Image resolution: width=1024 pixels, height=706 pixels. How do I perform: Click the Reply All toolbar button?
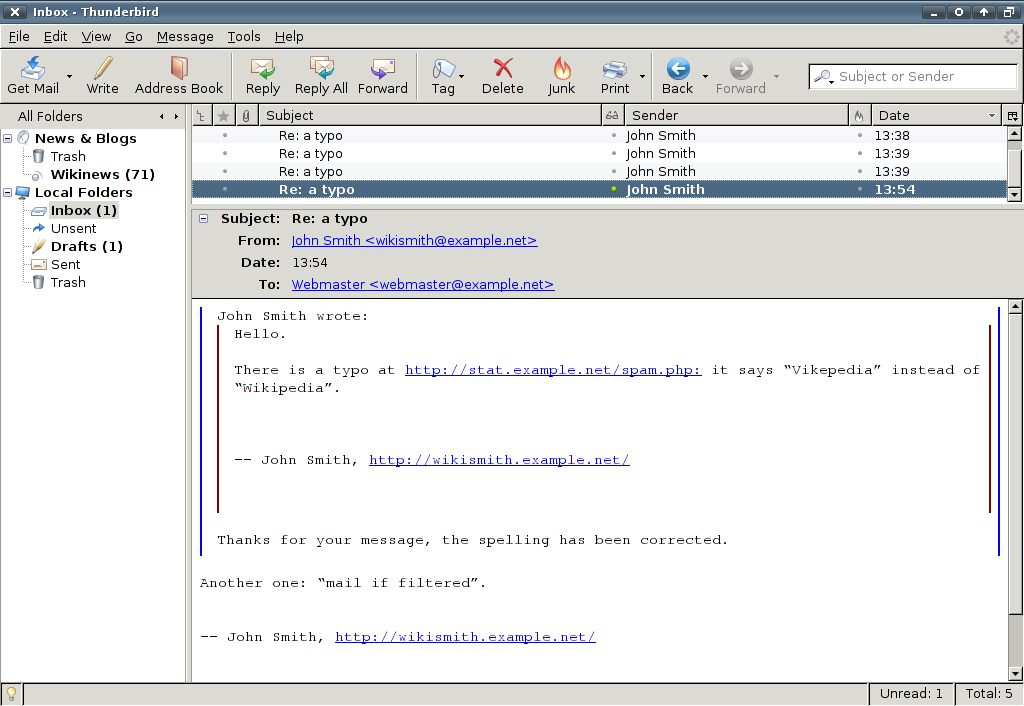point(321,75)
